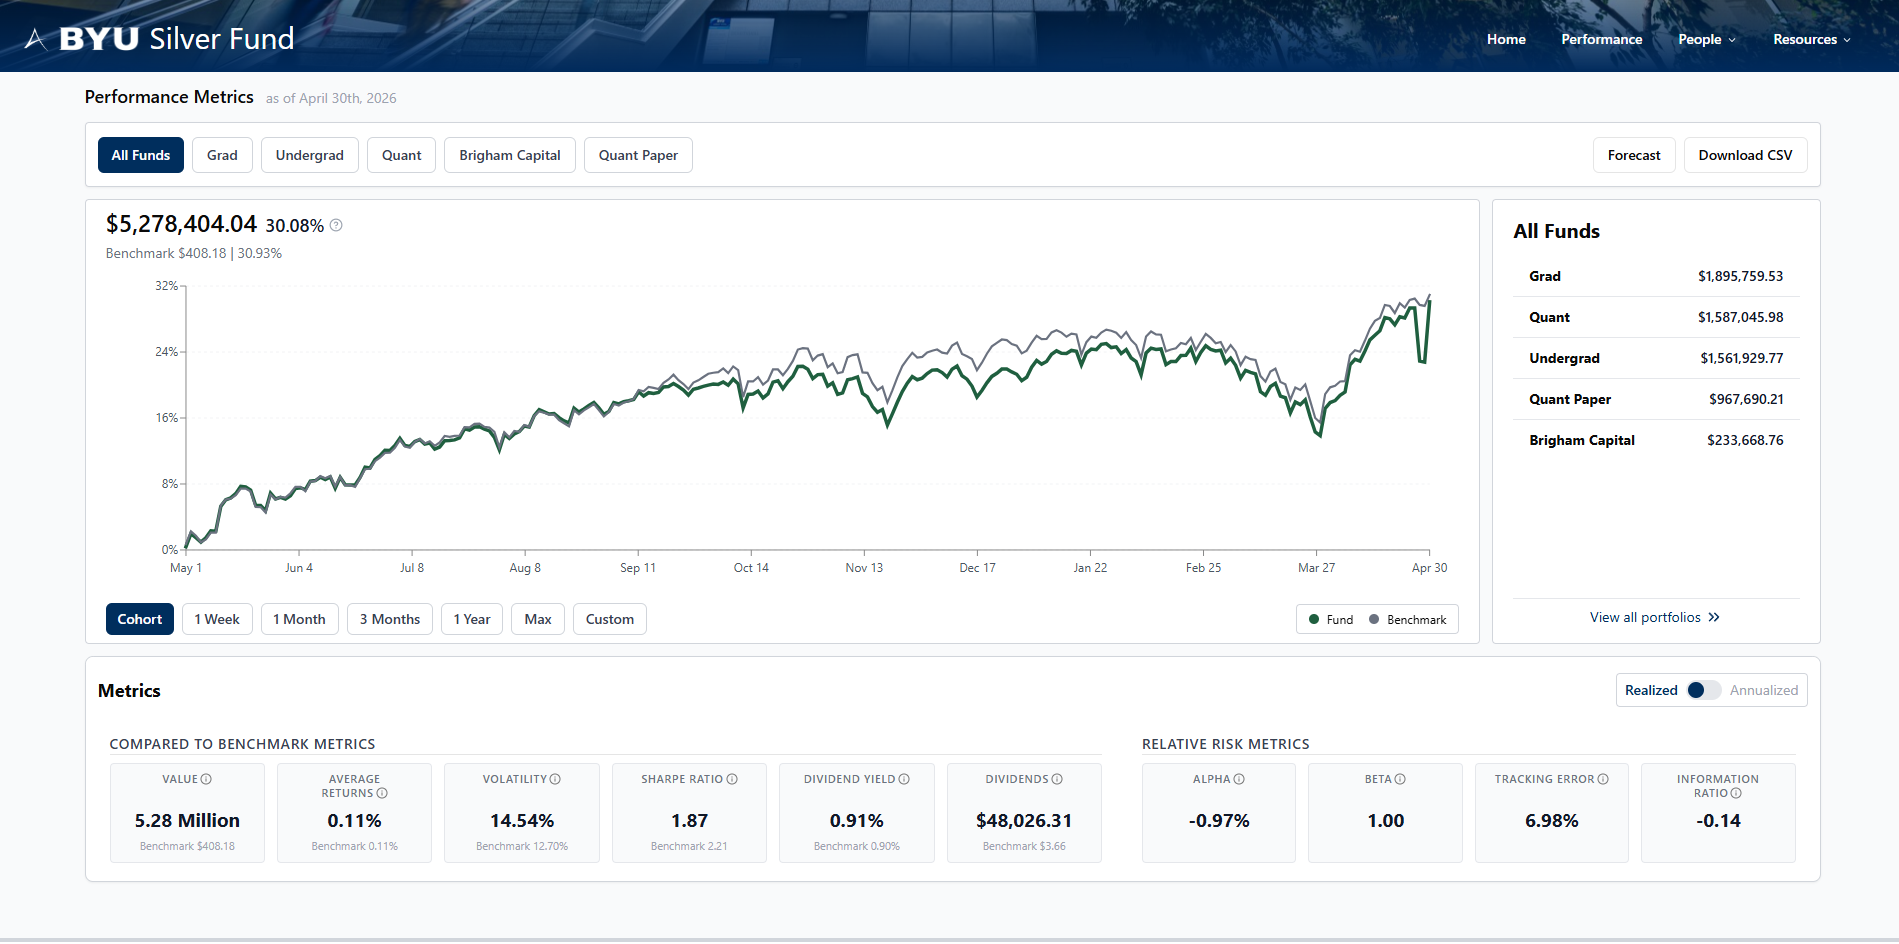The image size is (1899, 944).
Task: Choose the Custom time range
Action: coord(610,619)
